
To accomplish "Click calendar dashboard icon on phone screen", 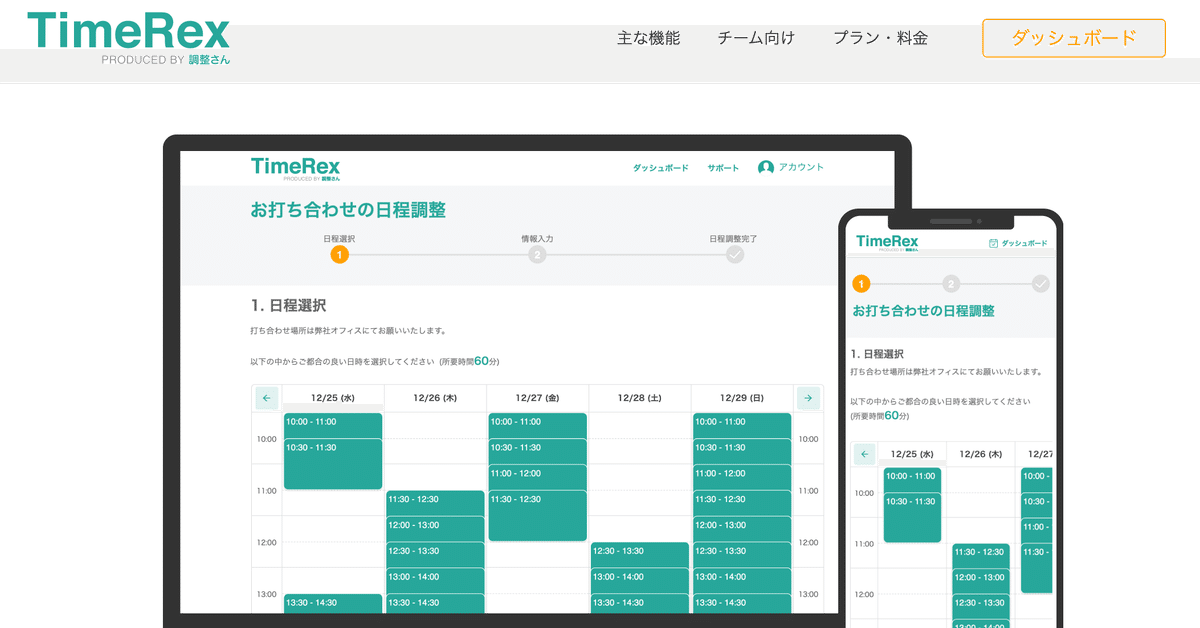I will click(x=992, y=243).
